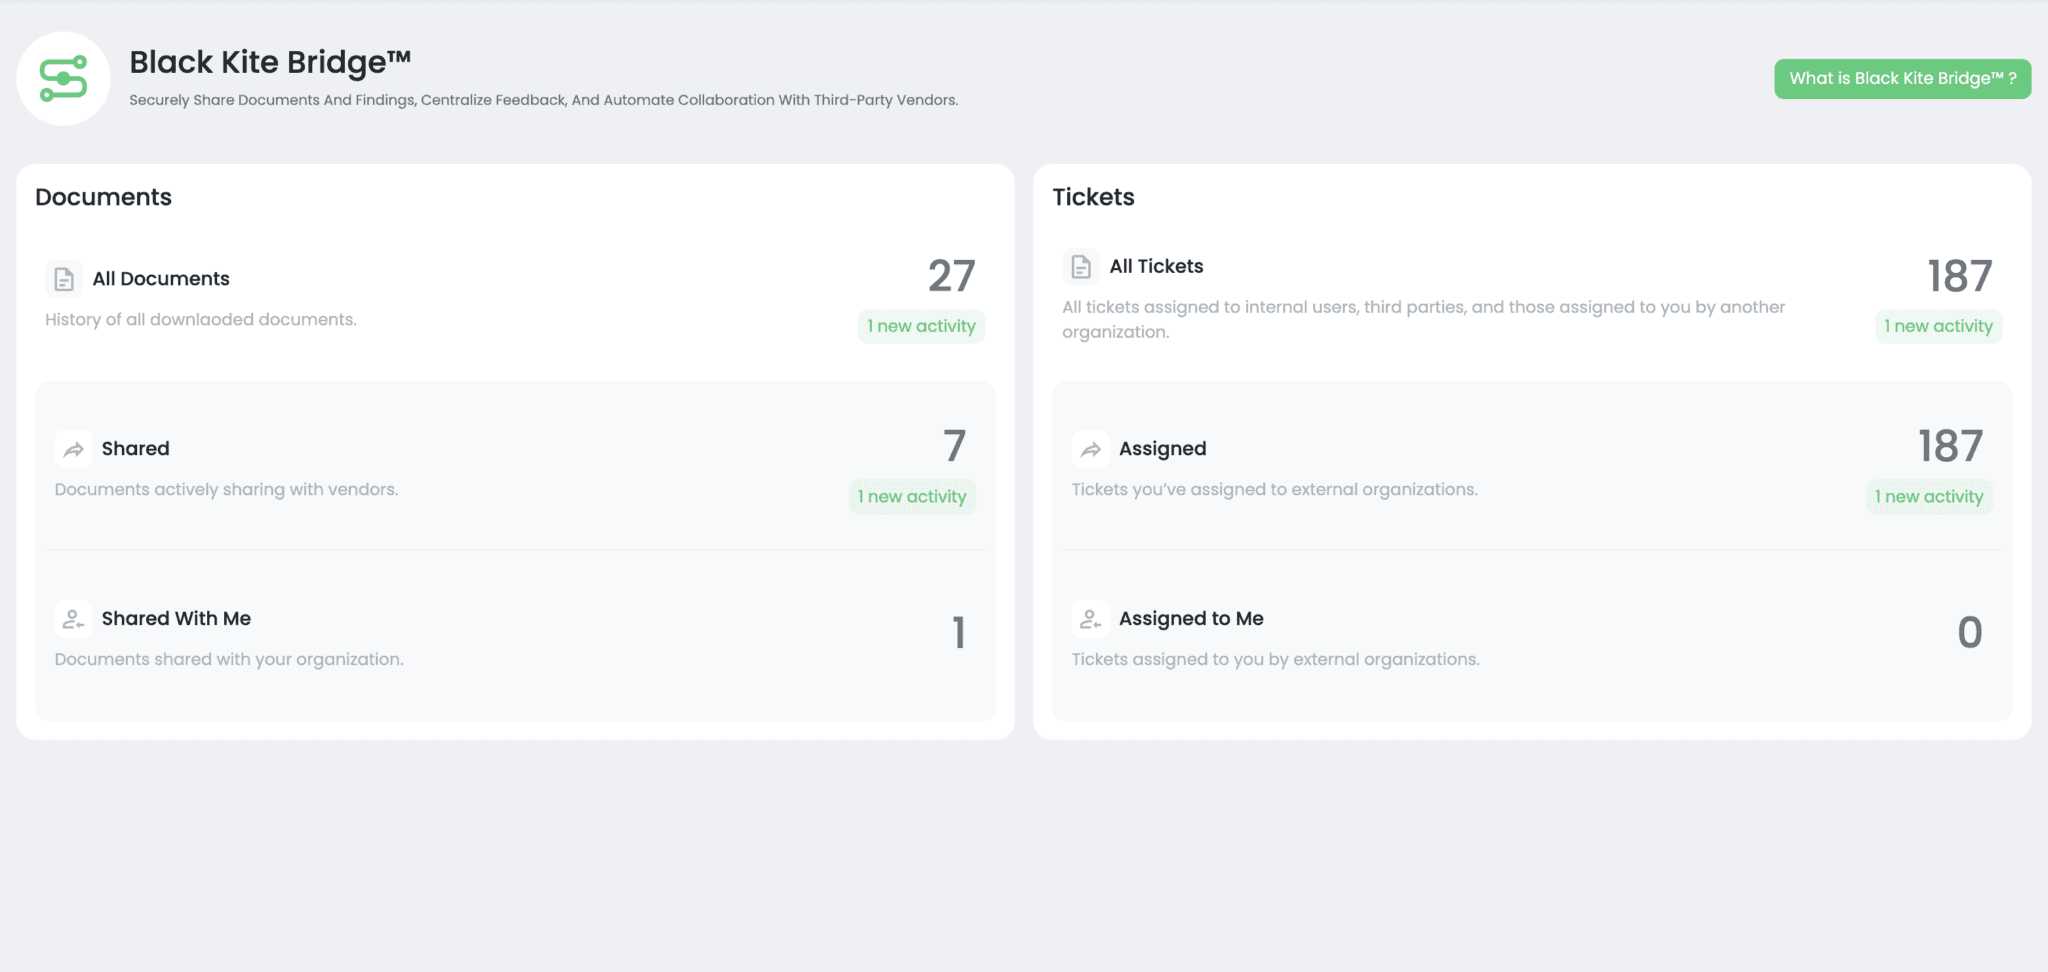Open the All Tickets list
The height and width of the screenshot is (972, 2048).
coord(1155,266)
